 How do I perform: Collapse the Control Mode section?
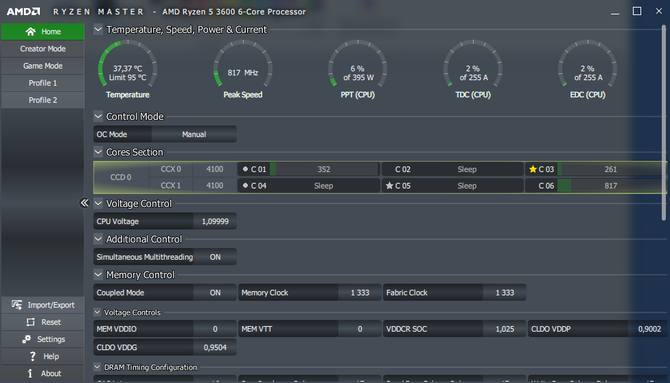pos(98,116)
